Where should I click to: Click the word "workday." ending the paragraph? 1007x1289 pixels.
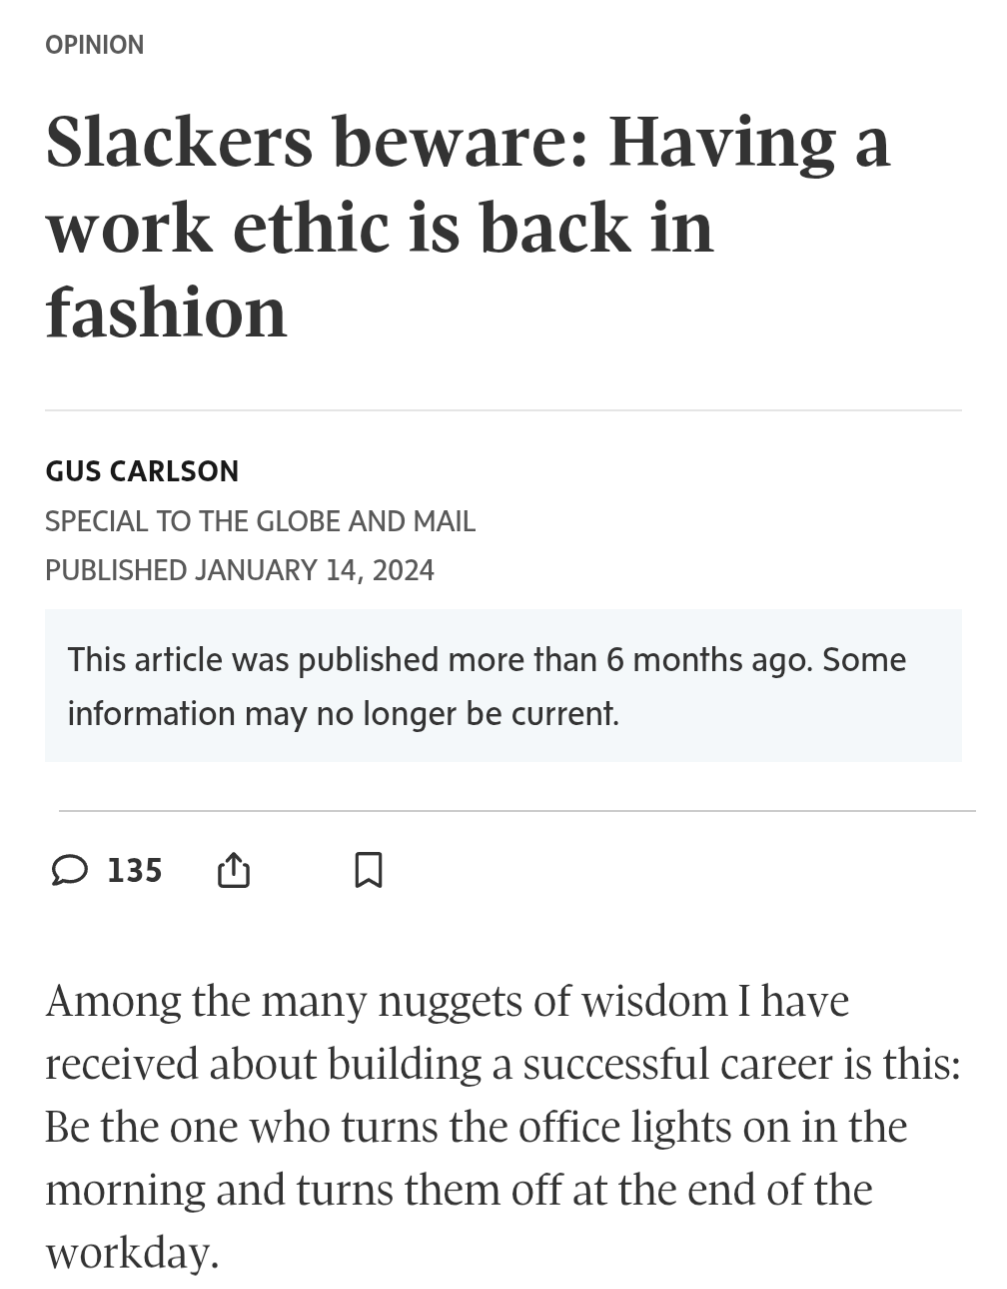[x=131, y=1253]
